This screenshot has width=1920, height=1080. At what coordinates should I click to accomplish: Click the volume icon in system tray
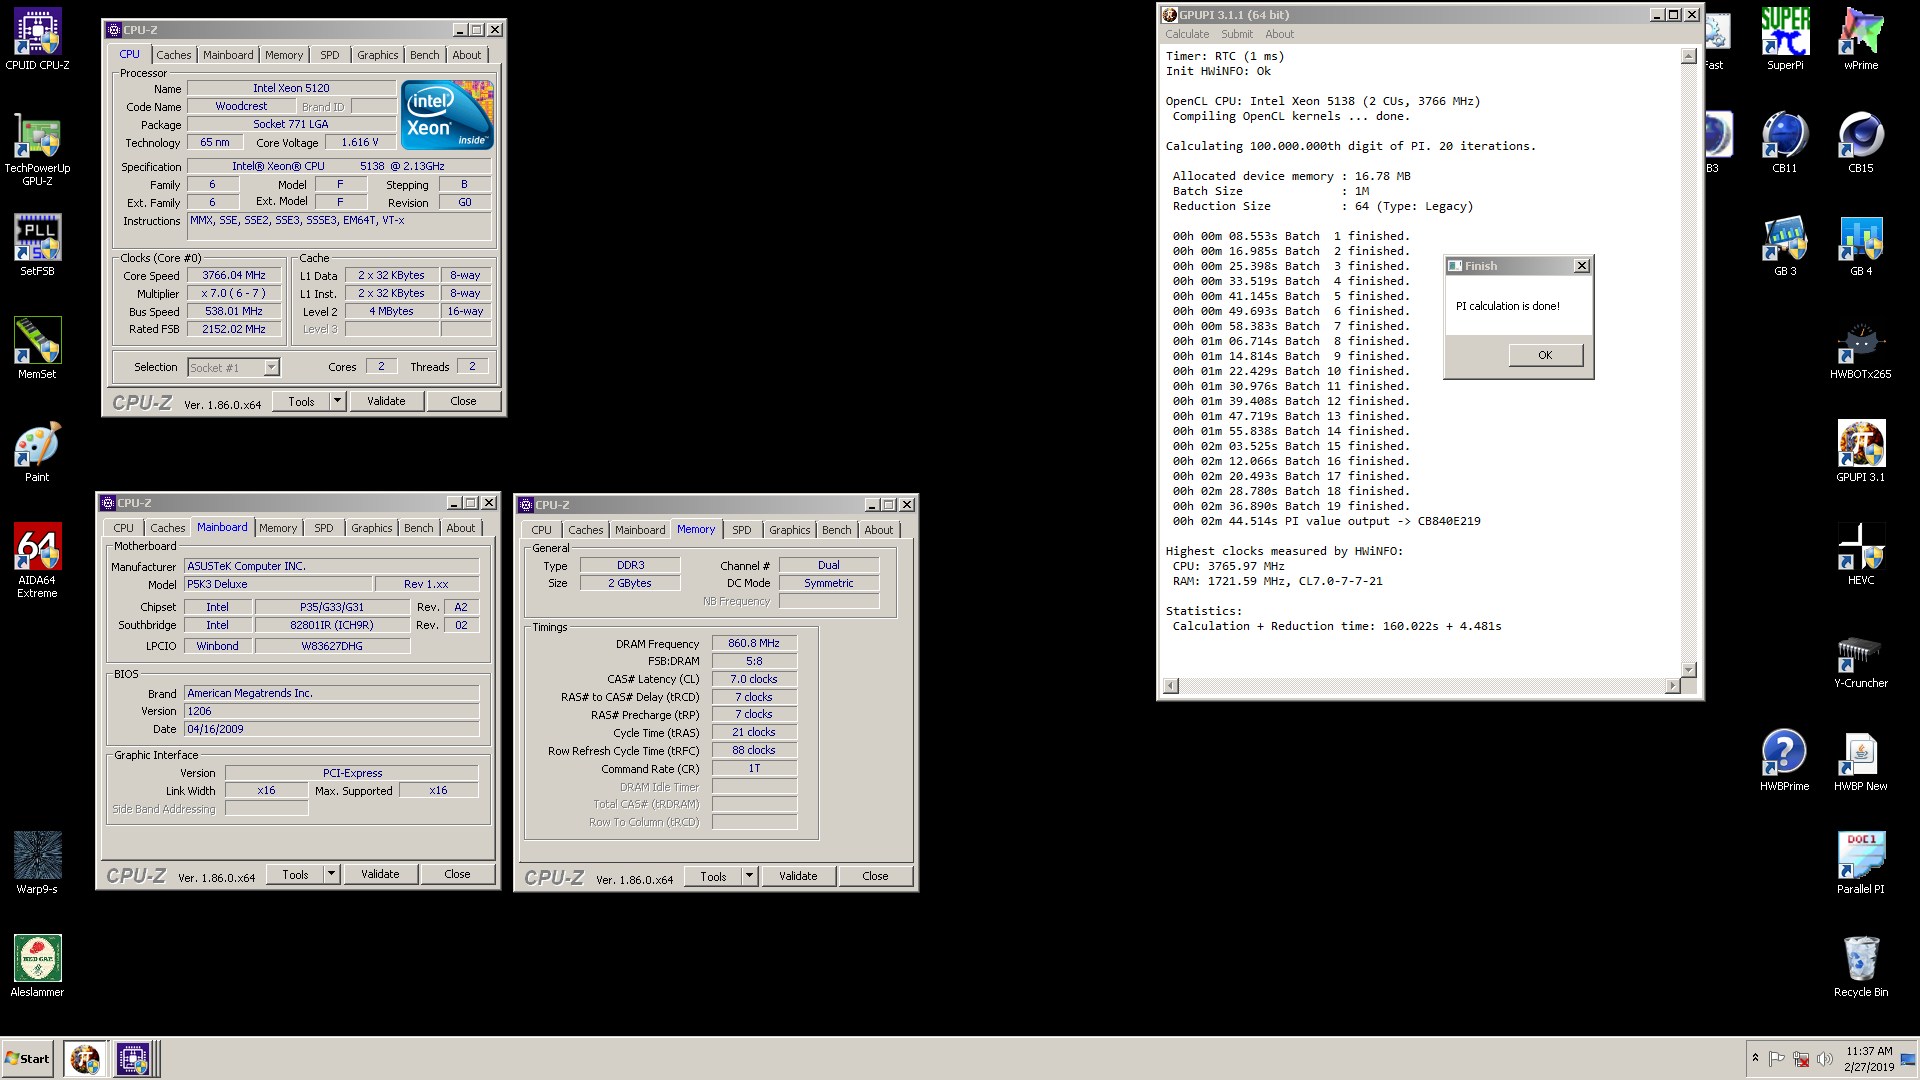click(1825, 1058)
